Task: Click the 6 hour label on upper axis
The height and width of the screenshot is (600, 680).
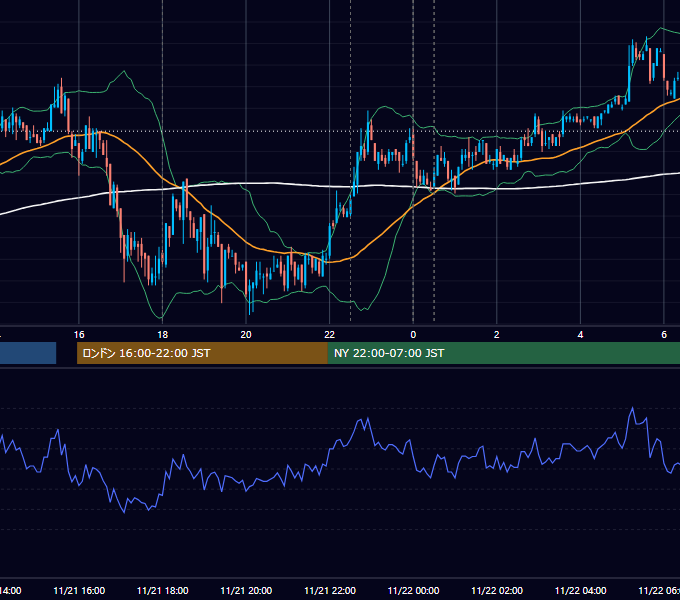Action: 664,335
